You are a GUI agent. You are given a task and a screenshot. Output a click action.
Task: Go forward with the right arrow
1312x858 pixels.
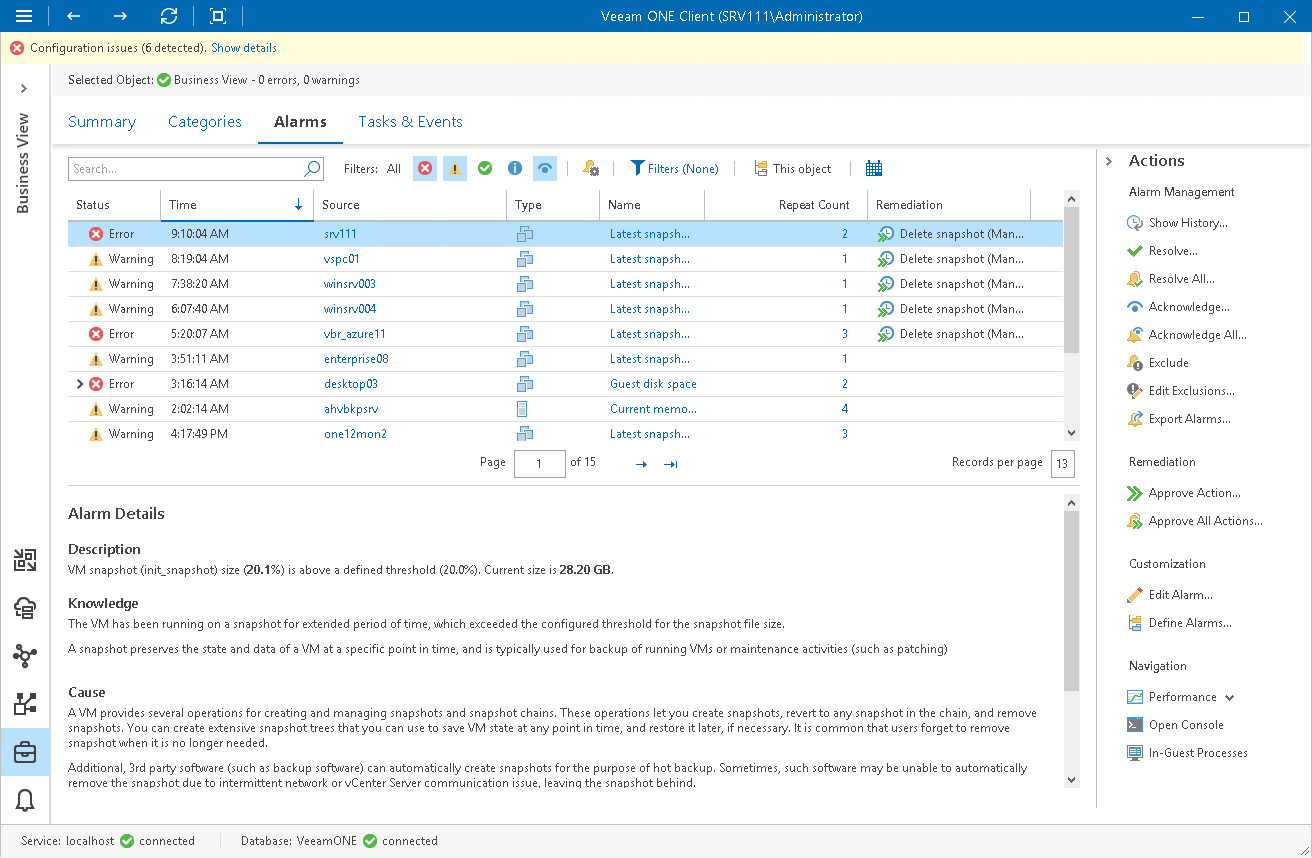[x=120, y=16]
